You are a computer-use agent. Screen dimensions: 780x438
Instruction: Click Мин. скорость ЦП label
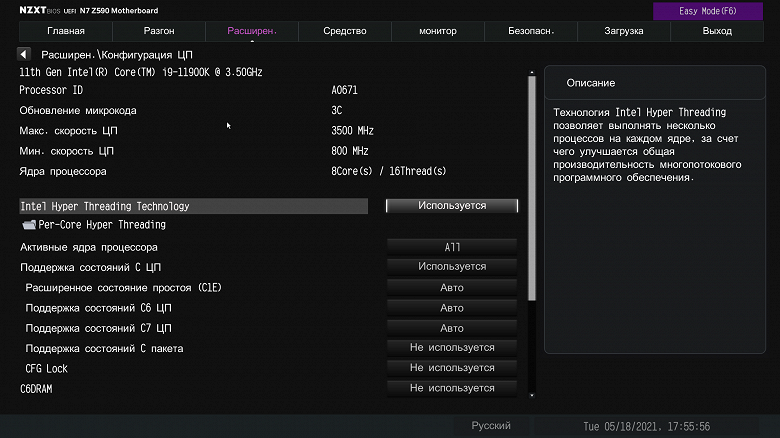point(67,151)
